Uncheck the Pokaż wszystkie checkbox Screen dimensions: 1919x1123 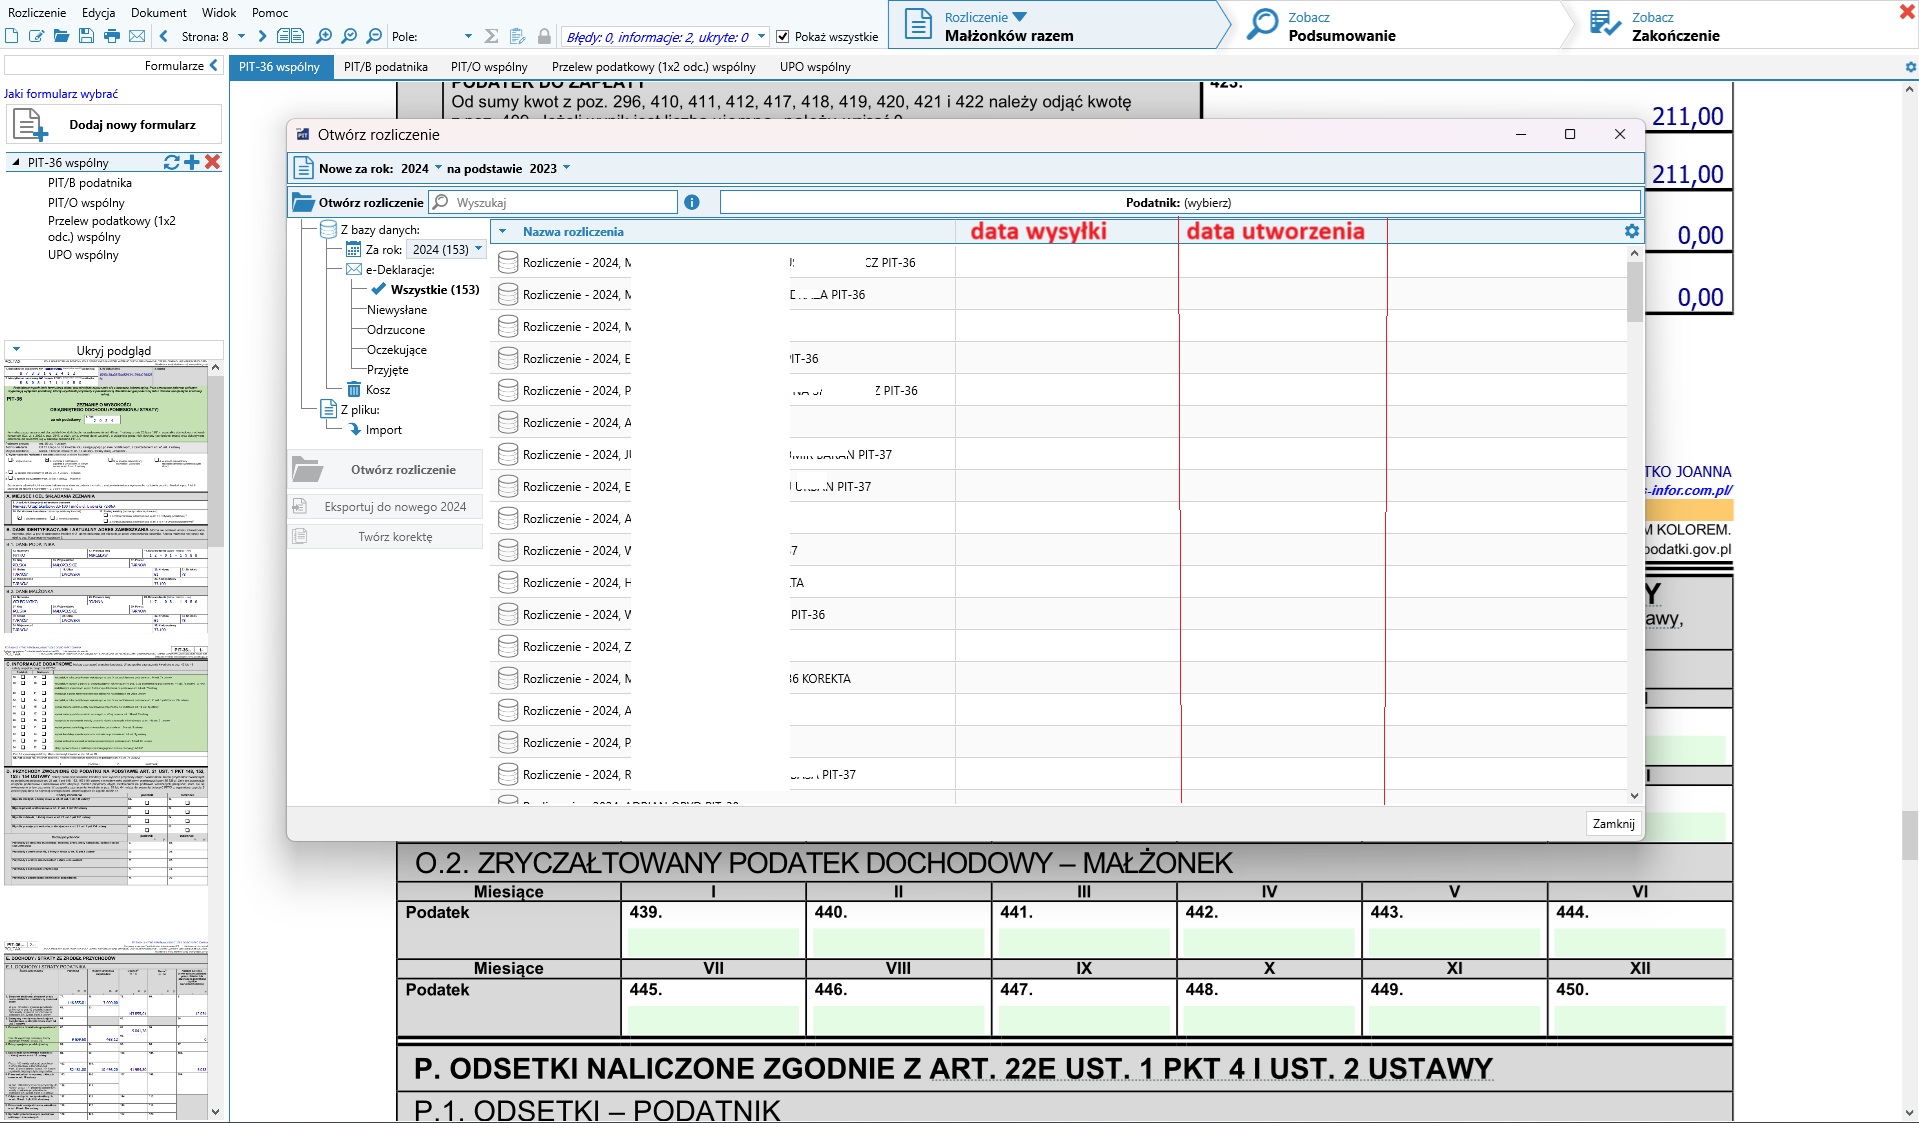coord(783,37)
